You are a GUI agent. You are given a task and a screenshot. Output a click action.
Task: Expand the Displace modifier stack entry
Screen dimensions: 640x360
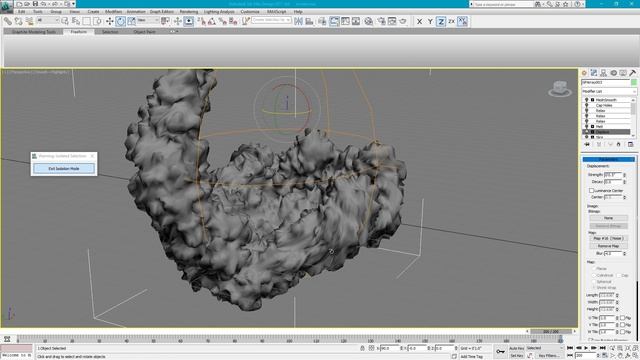pos(592,132)
